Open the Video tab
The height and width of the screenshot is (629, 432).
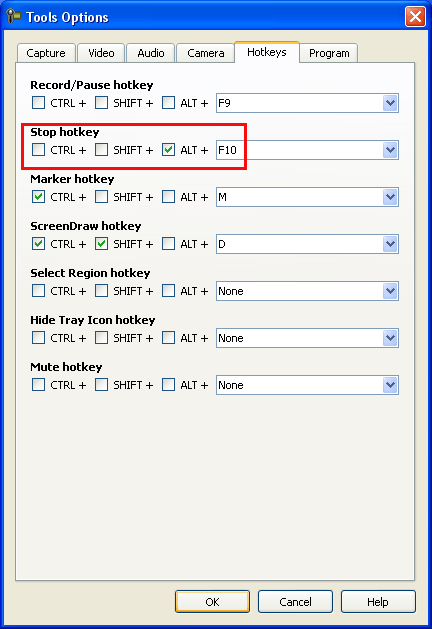tap(101, 53)
